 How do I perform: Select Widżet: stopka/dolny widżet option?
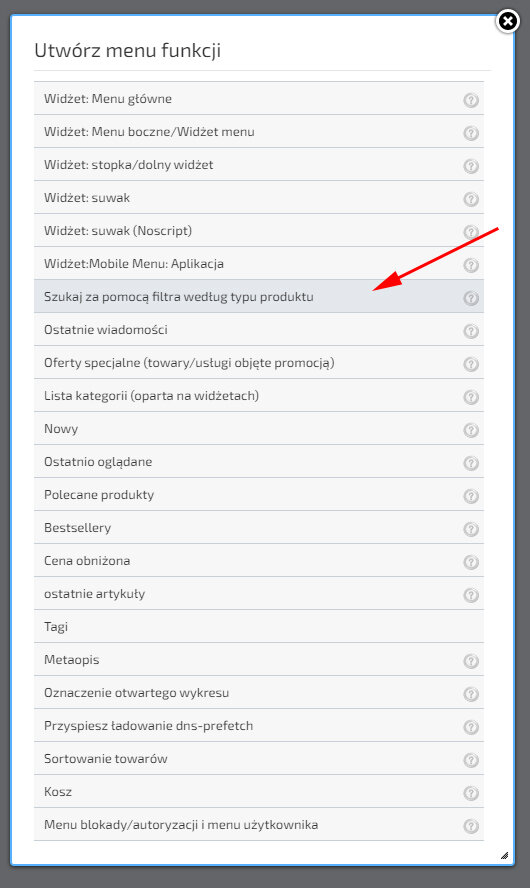pyautogui.click(x=259, y=164)
